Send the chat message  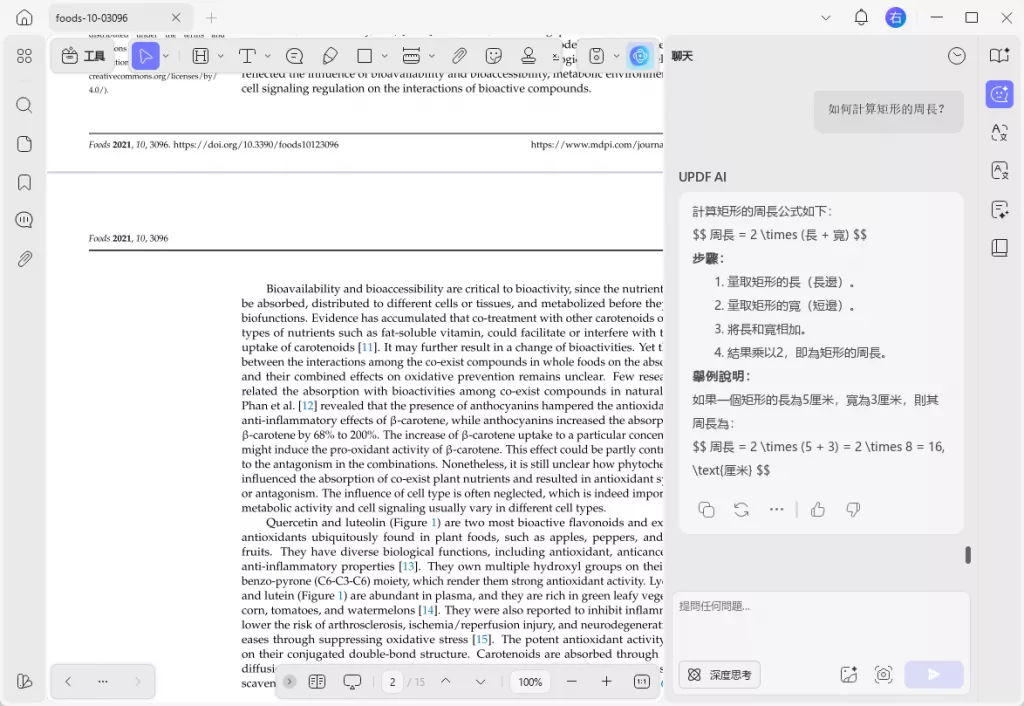(x=934, y=675)
